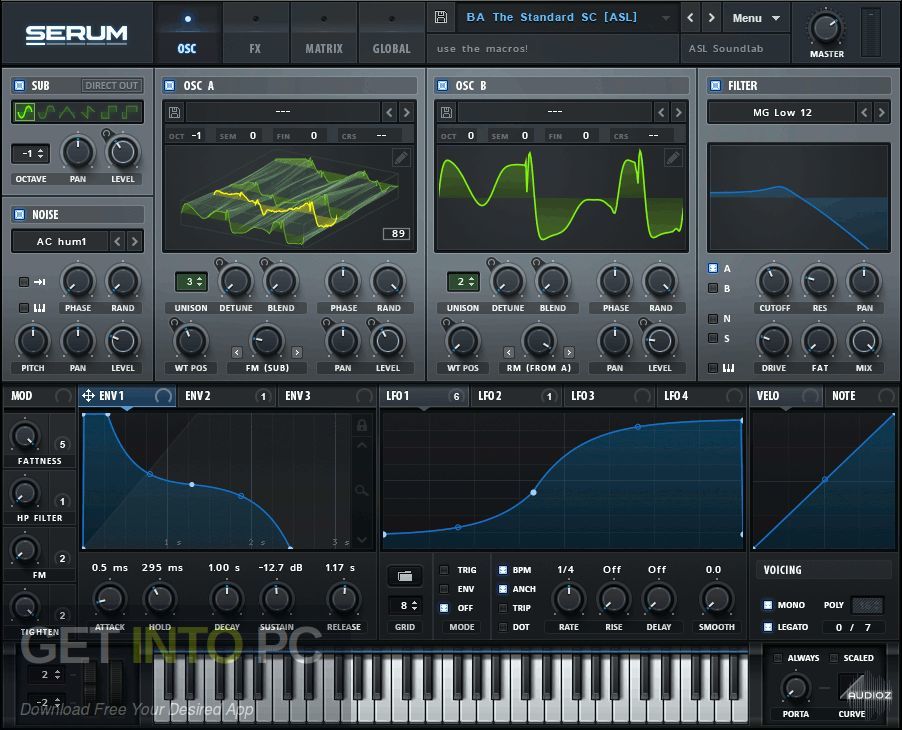Toggle LFO BPM sync checkbox

coord(503,570)
